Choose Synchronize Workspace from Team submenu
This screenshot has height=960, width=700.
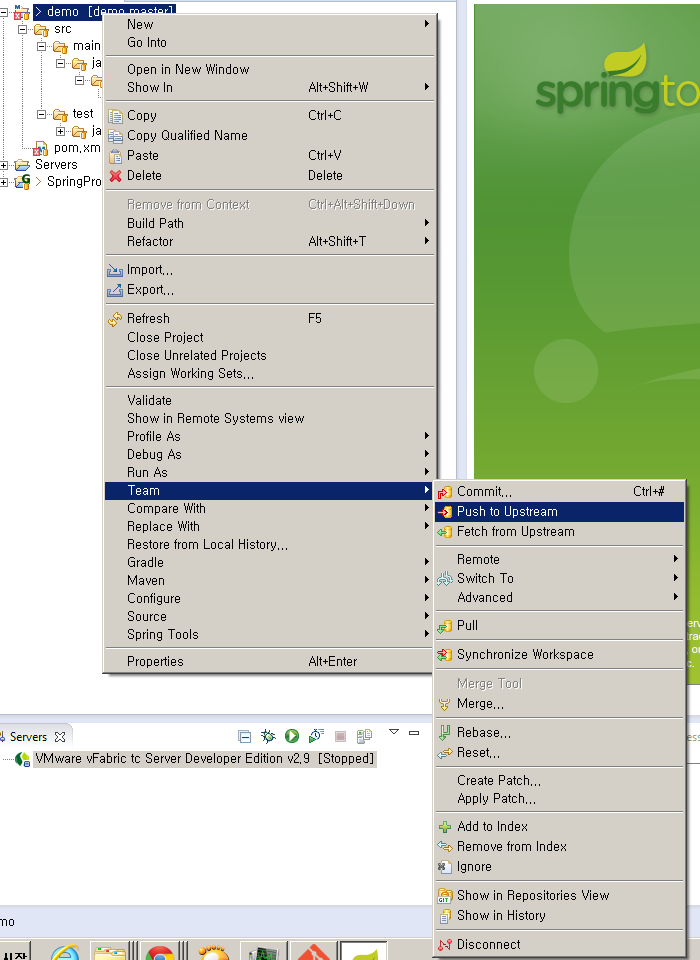point(525,655)
